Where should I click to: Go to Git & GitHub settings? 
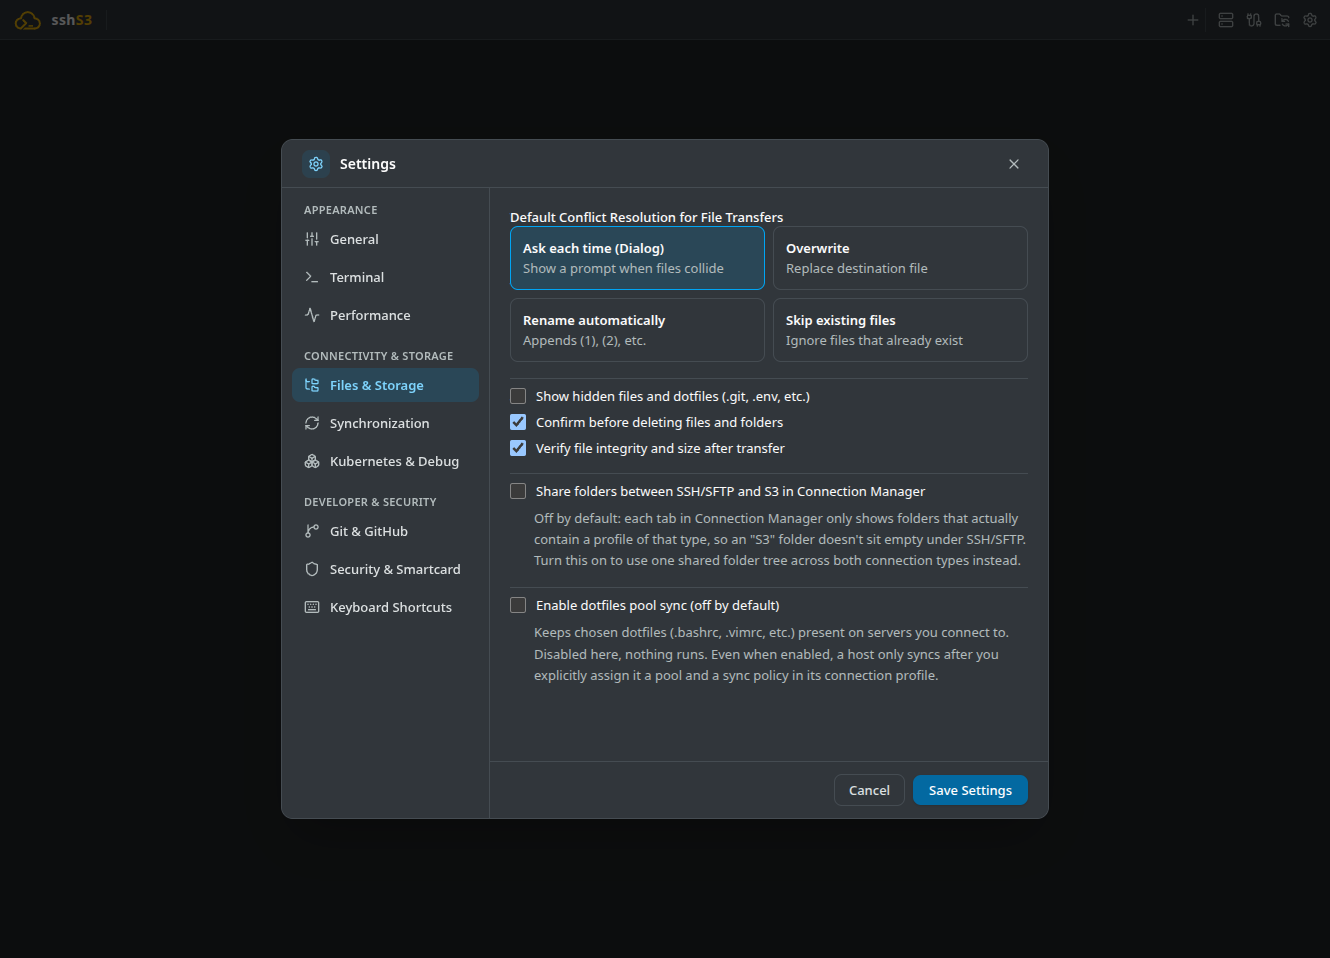pyautogui.click(x=385, y=532)
